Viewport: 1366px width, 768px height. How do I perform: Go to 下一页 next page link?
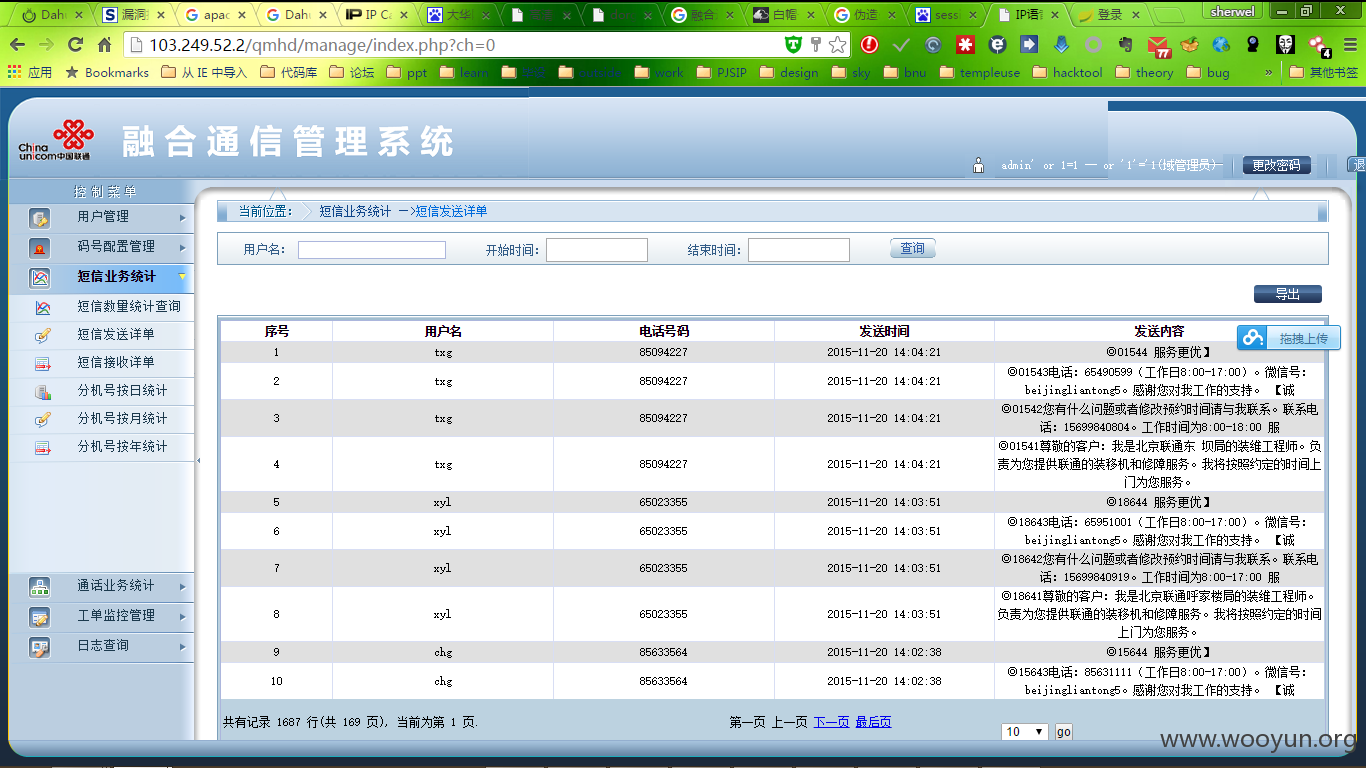831,722
